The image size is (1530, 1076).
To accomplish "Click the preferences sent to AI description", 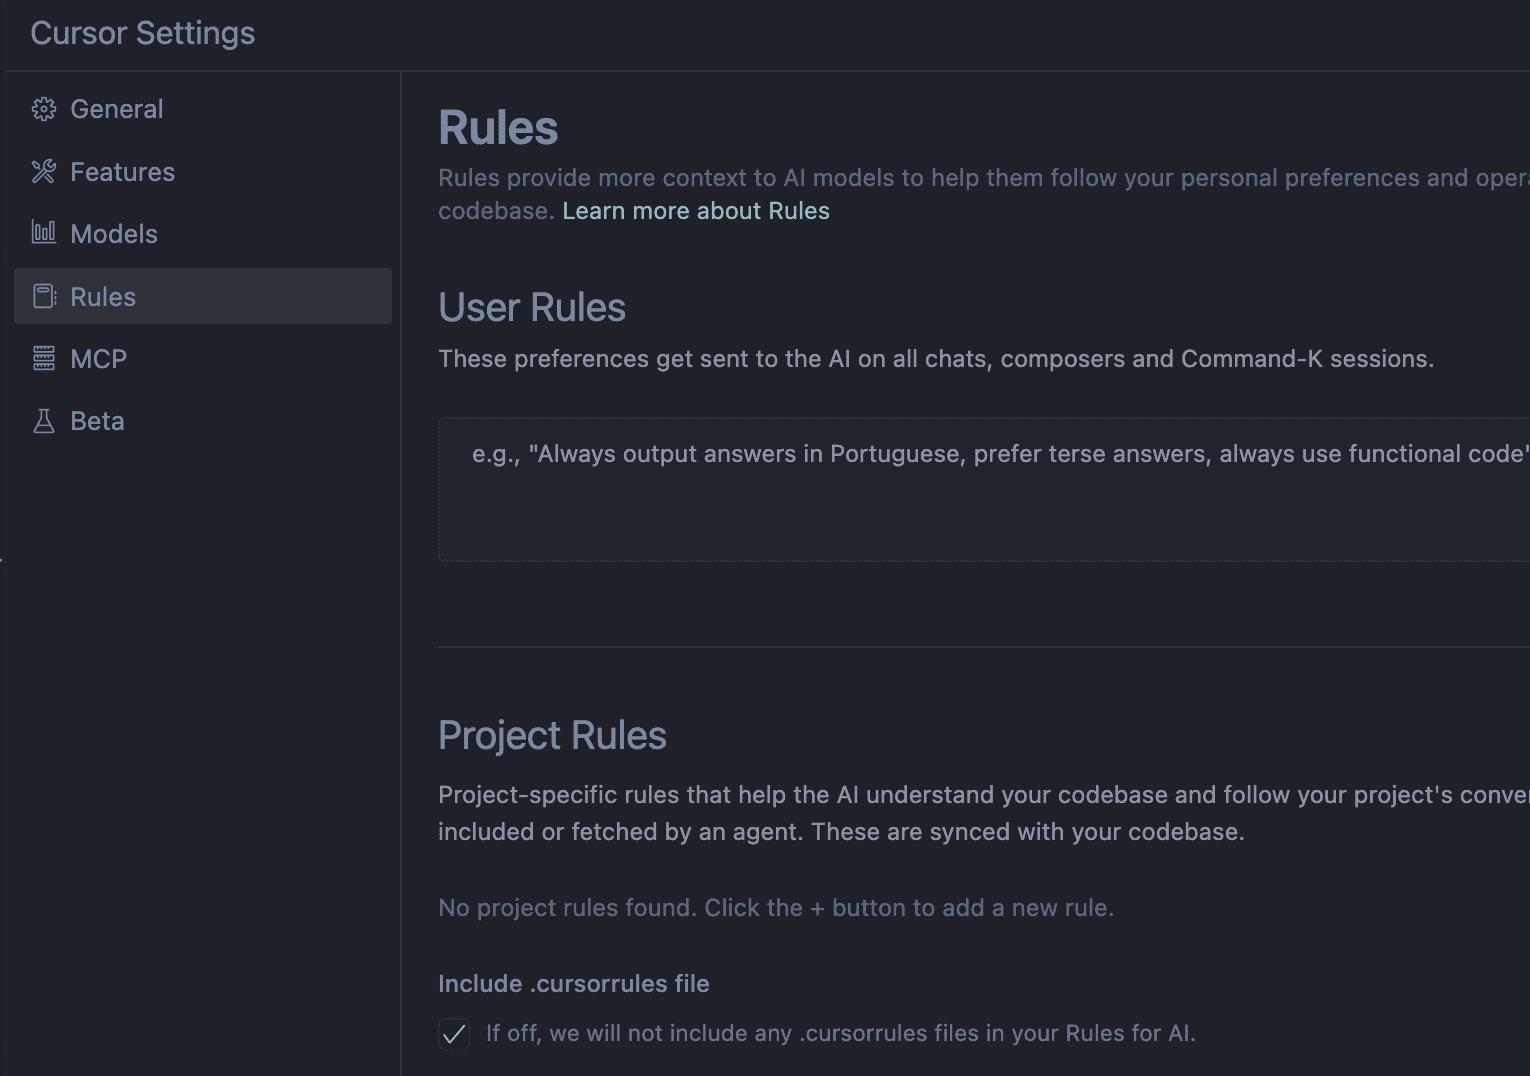I will tap(936, 359).
